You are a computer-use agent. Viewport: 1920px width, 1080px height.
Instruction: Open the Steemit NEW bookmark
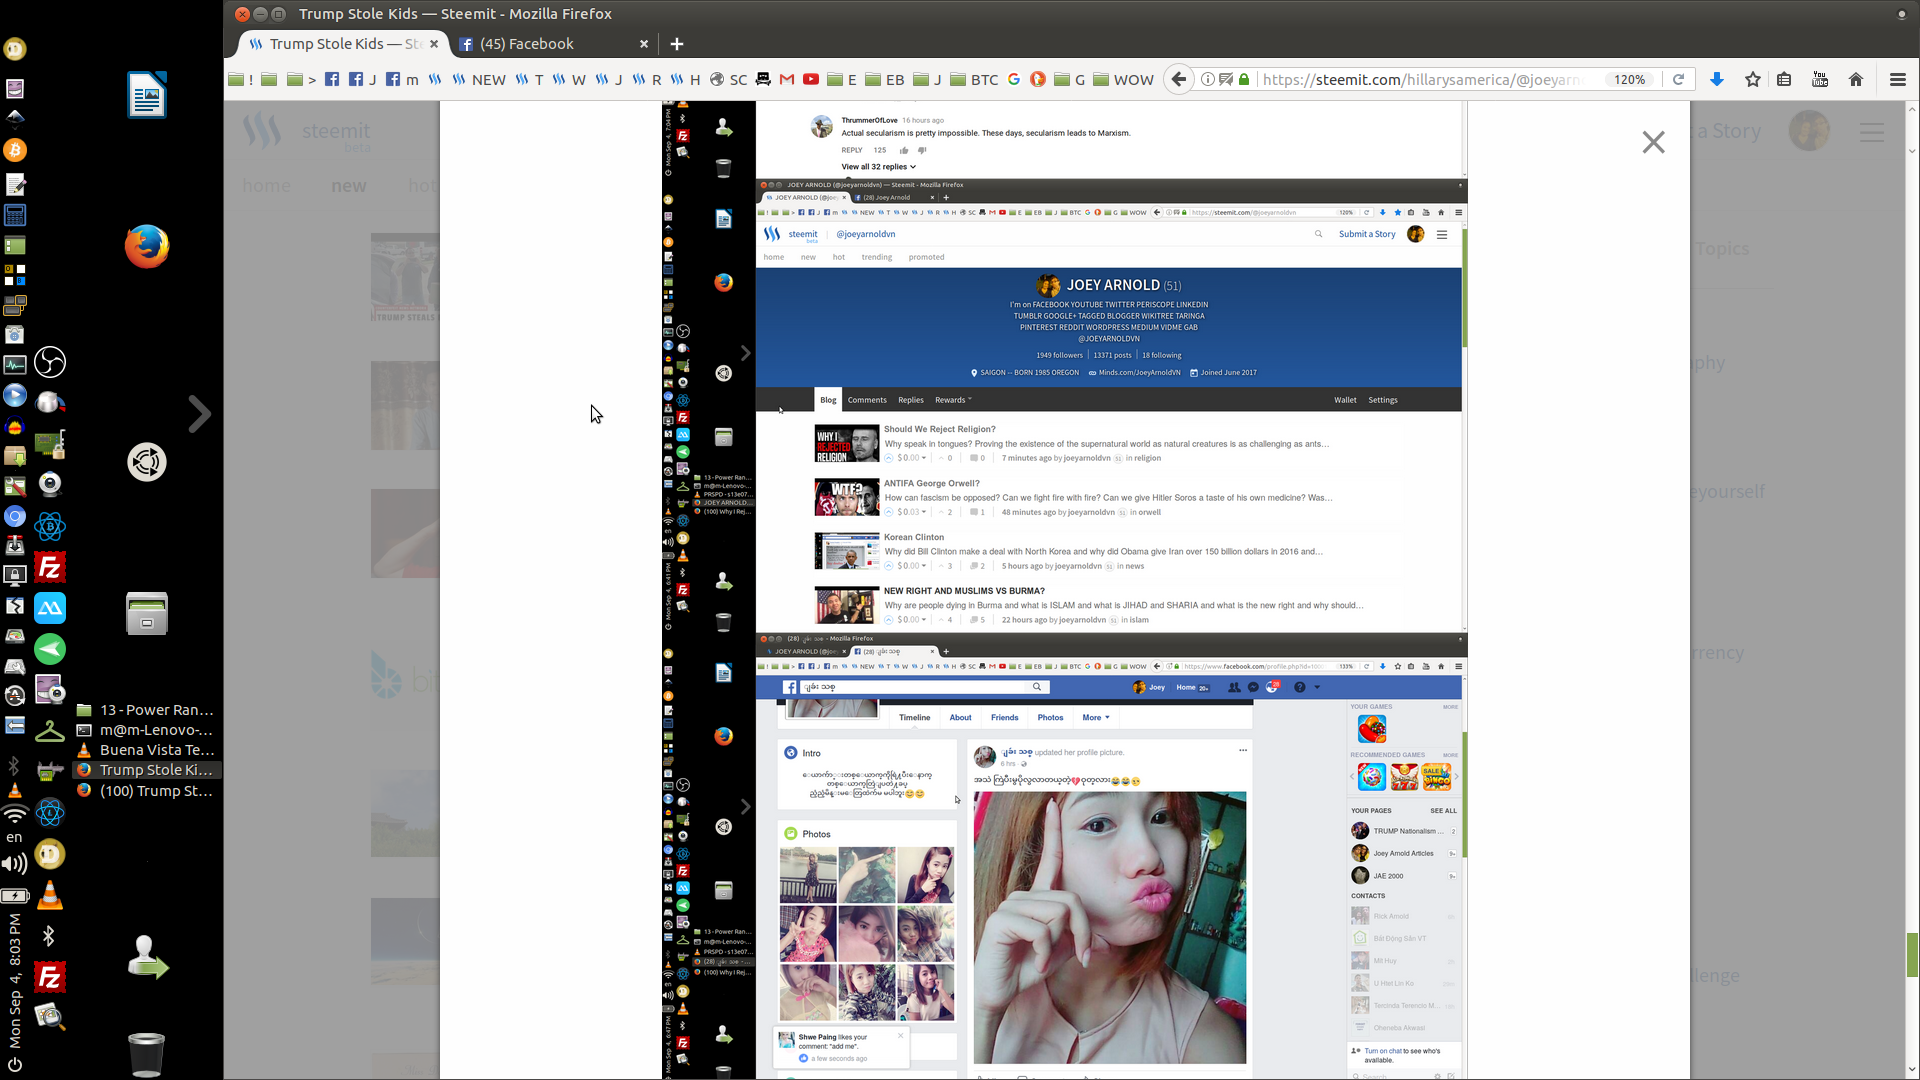(479, 80)
